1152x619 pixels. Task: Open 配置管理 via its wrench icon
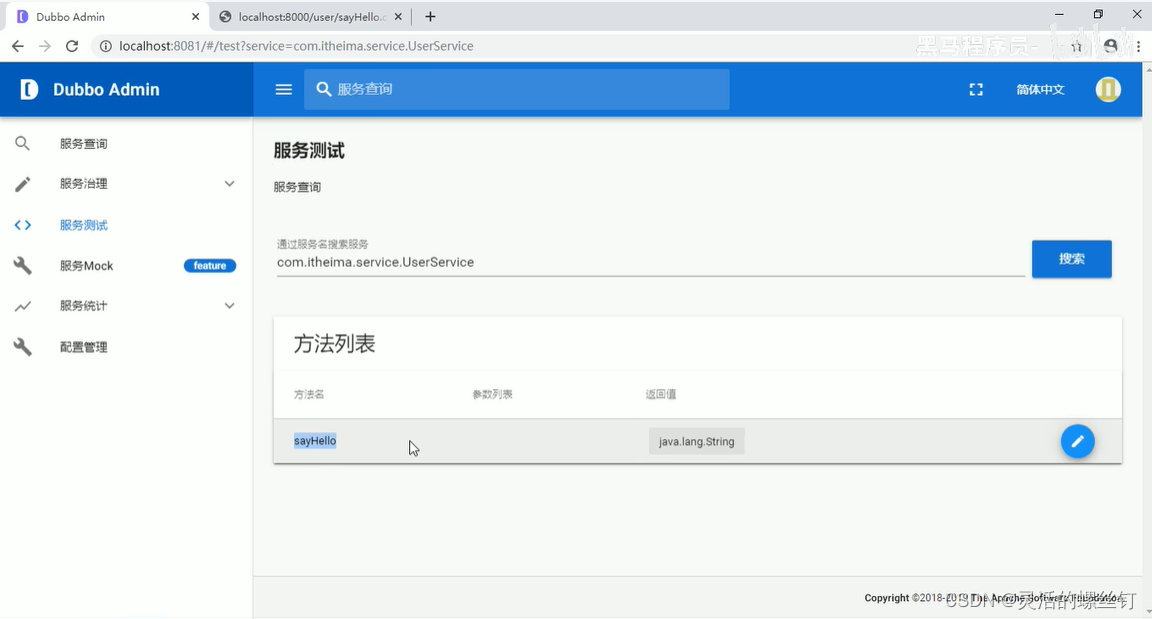coord(22,346)
